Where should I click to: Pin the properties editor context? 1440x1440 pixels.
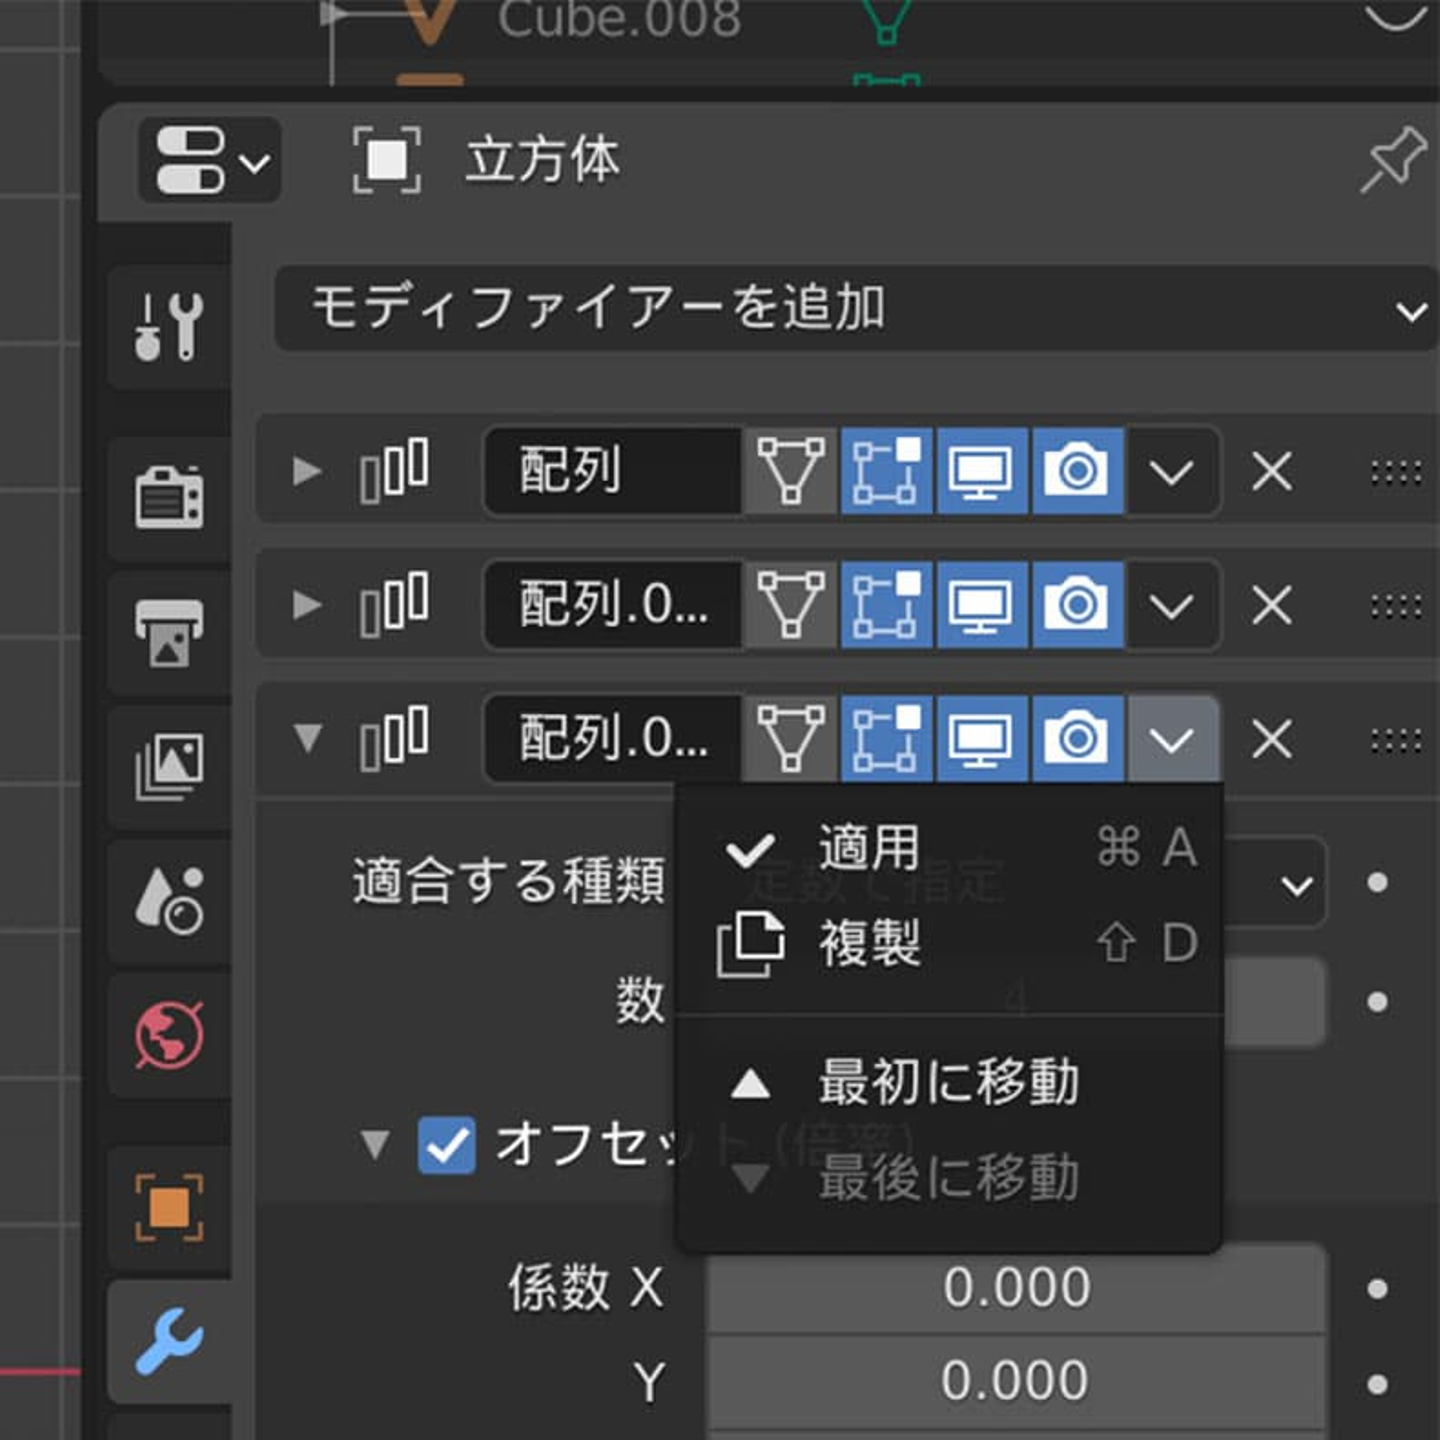1393,160
